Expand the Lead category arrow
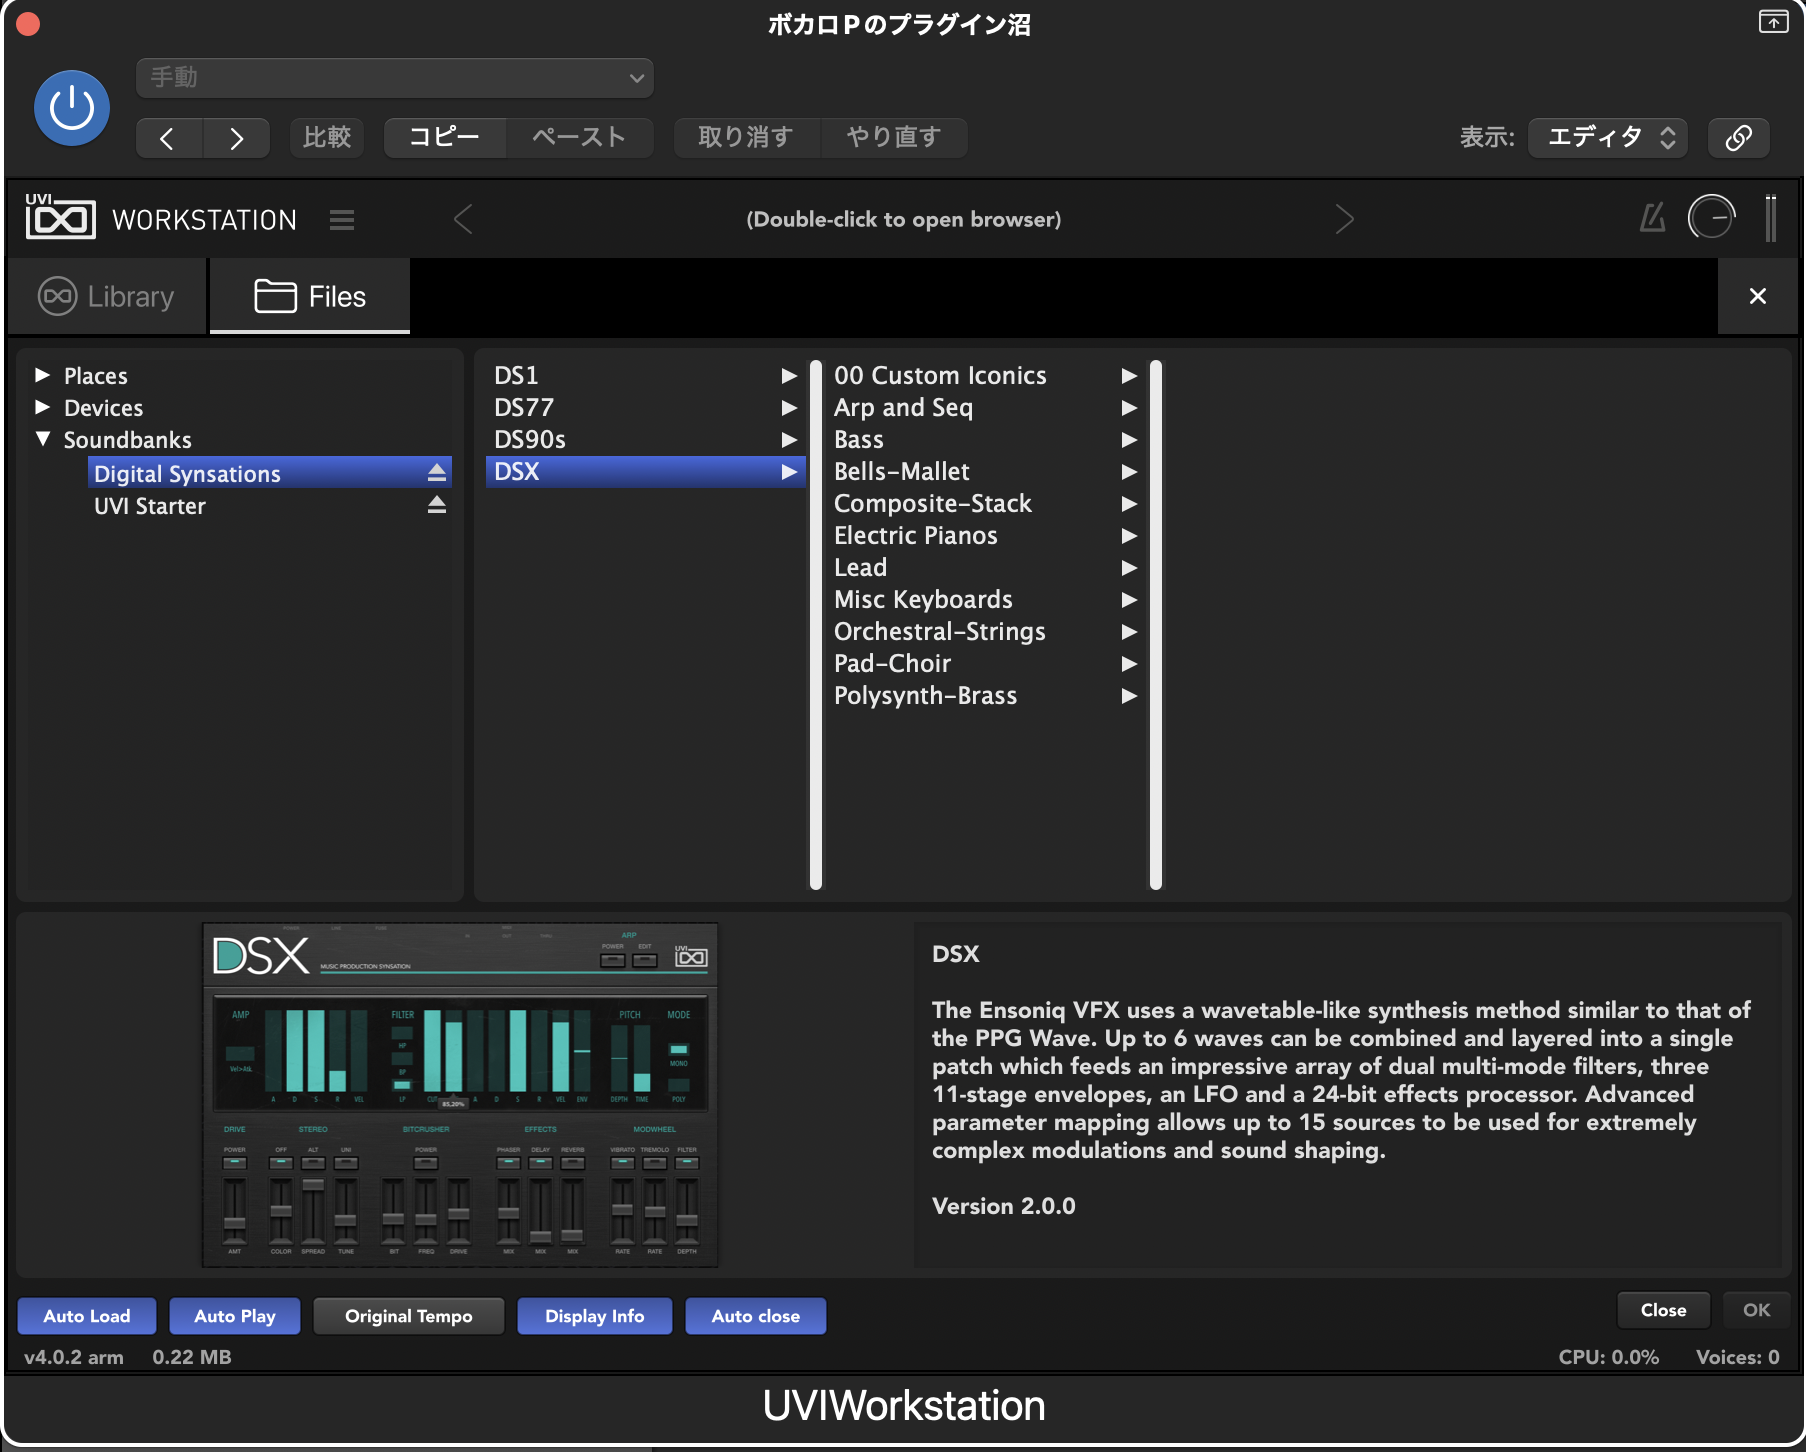The image size is (1806, 1452). click(1129, 568)
